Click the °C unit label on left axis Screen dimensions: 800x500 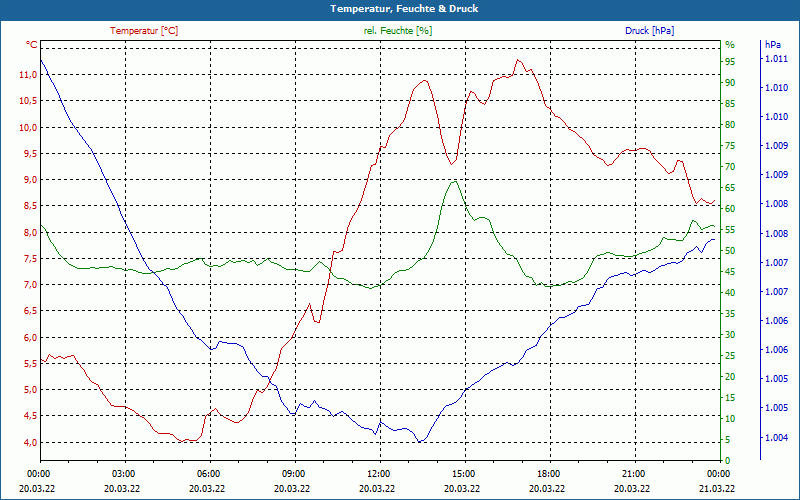point(32,45)
